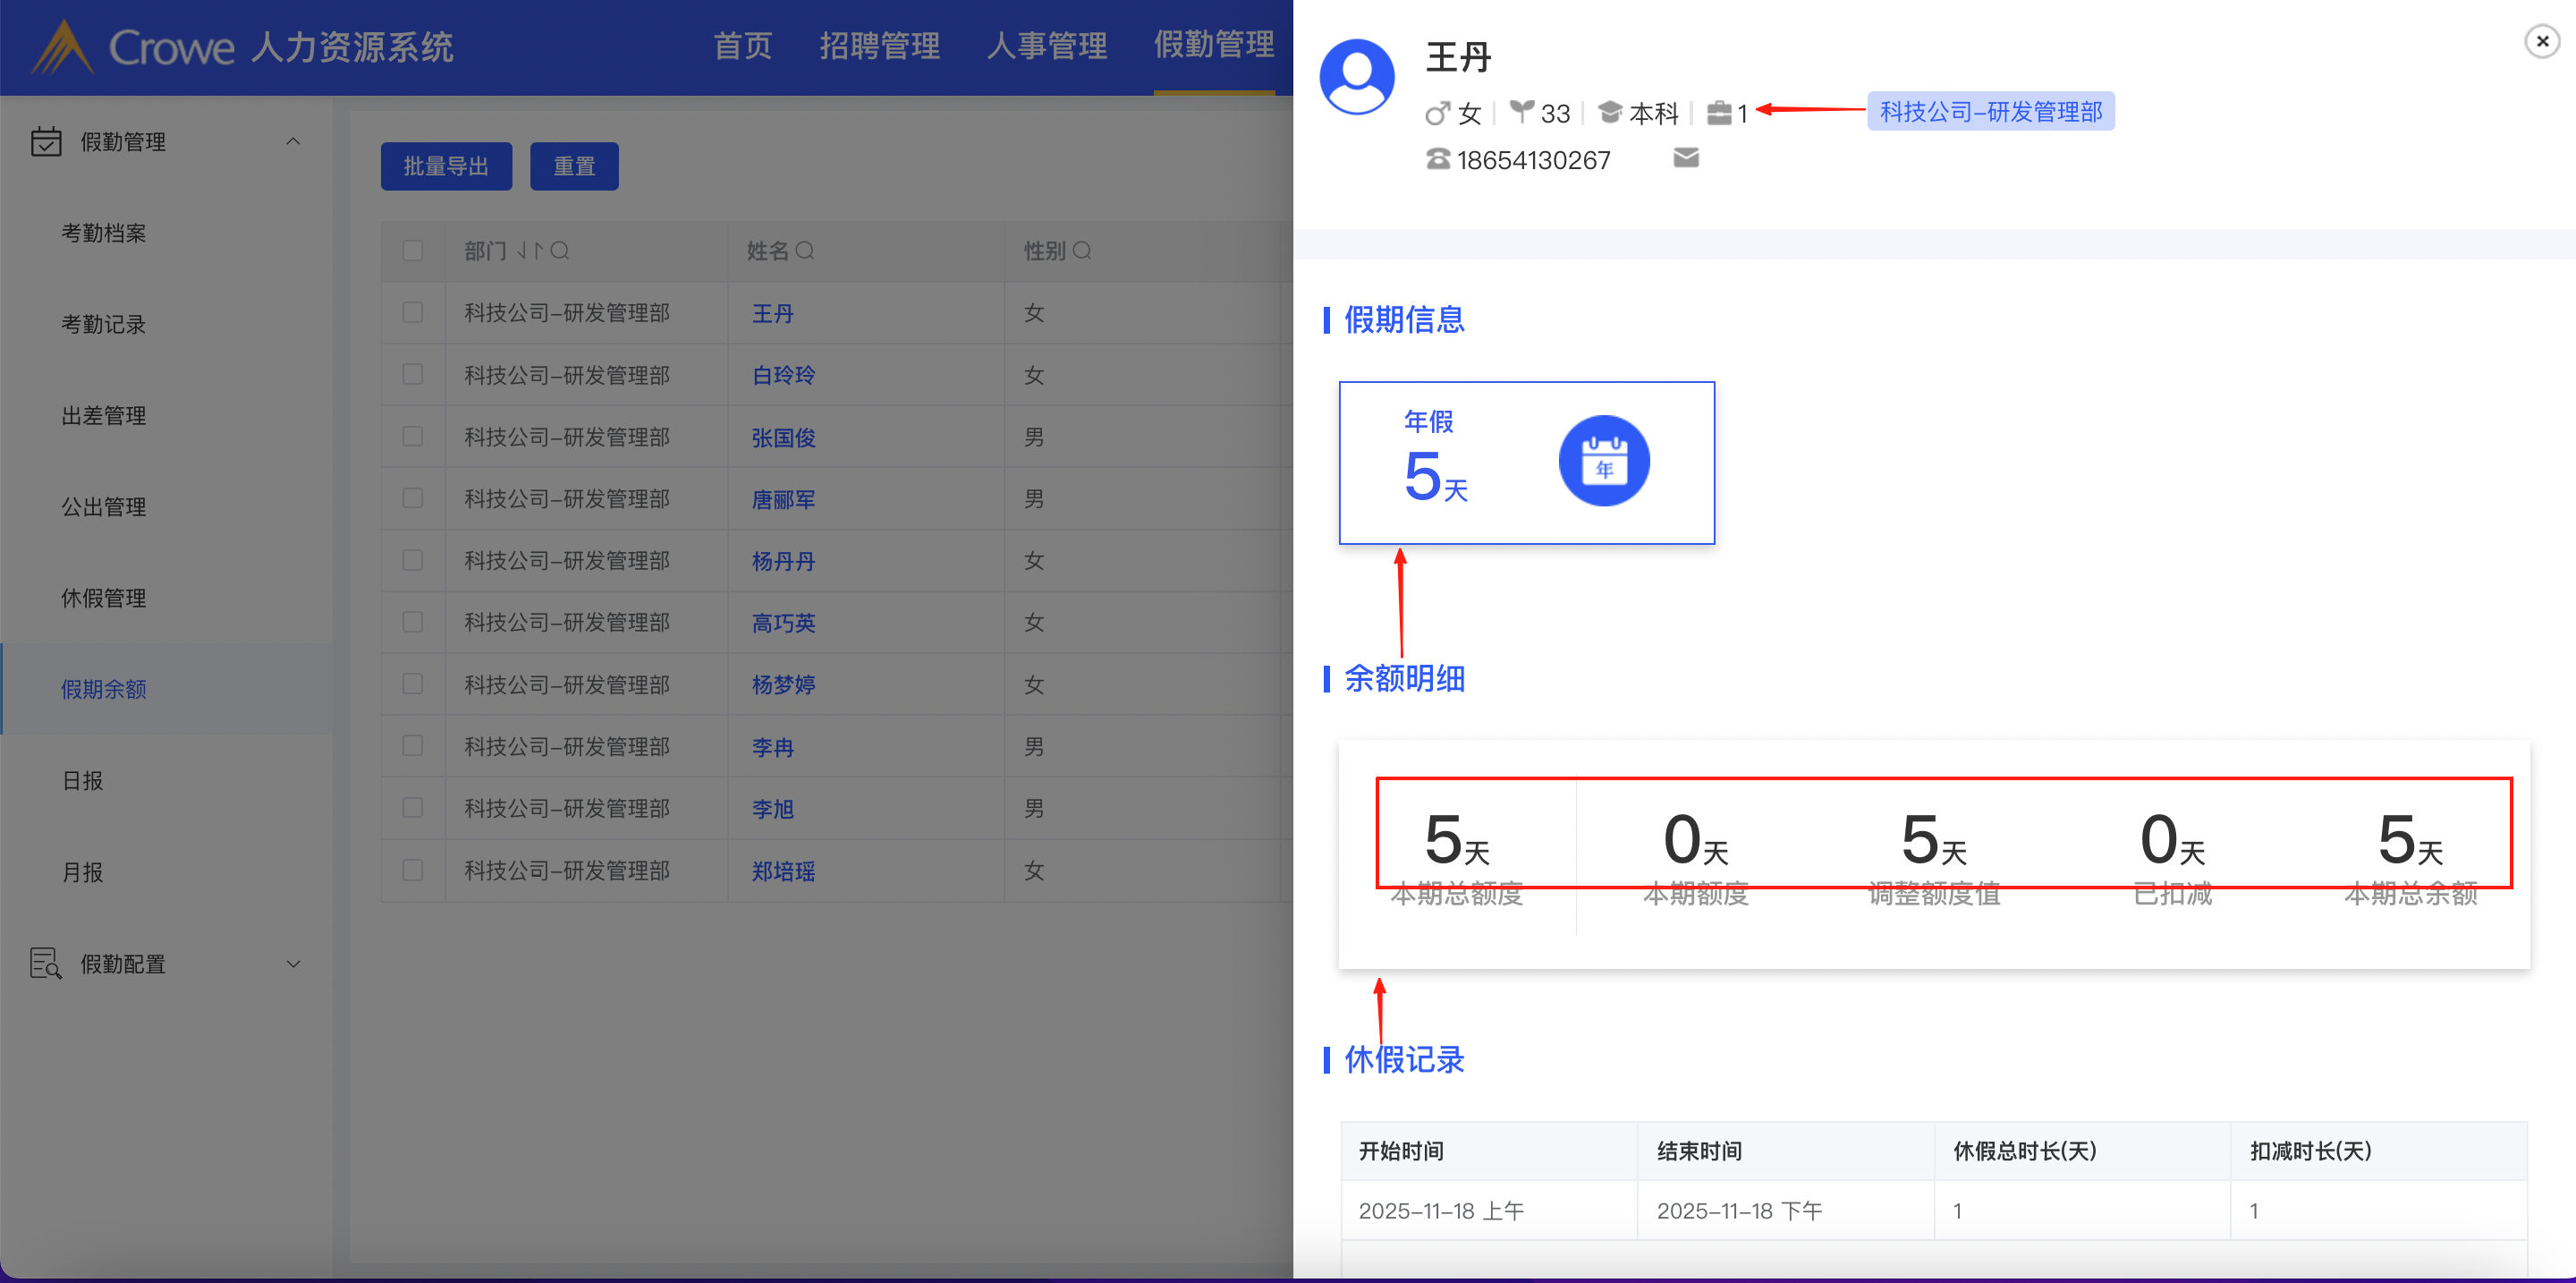Open the 张国俊 name link
This screenshot has width=2576, height=1283.
pos(783,438)
